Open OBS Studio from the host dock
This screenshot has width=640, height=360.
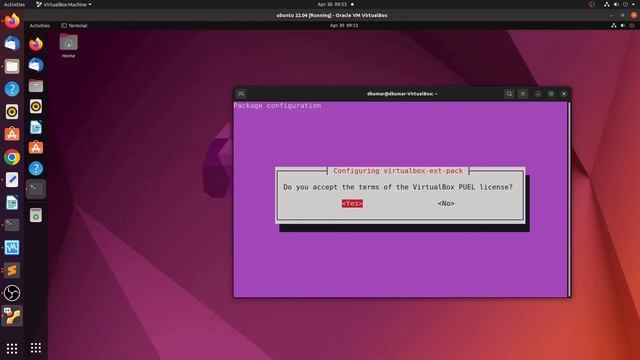click(x=12, y=293)
